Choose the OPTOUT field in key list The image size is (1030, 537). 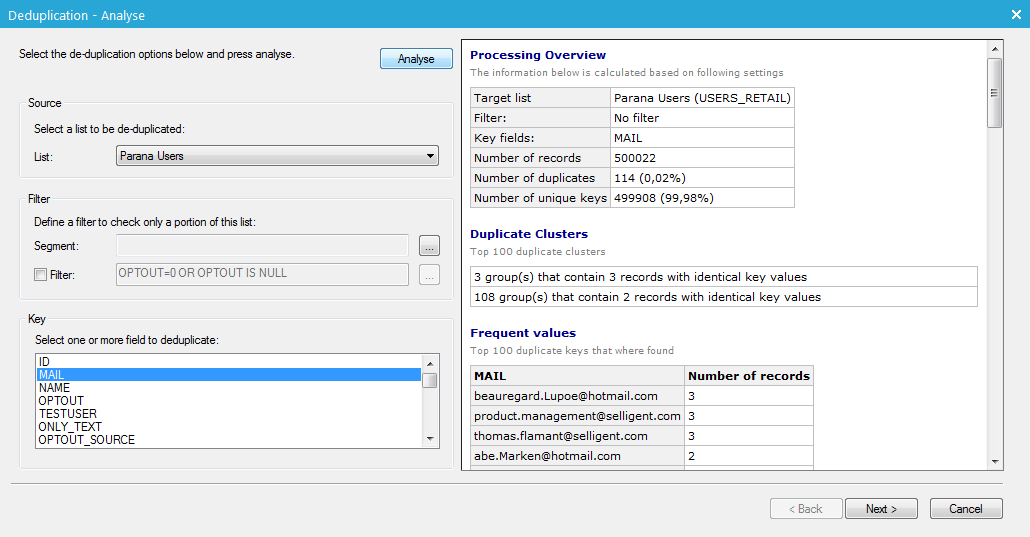61,401
